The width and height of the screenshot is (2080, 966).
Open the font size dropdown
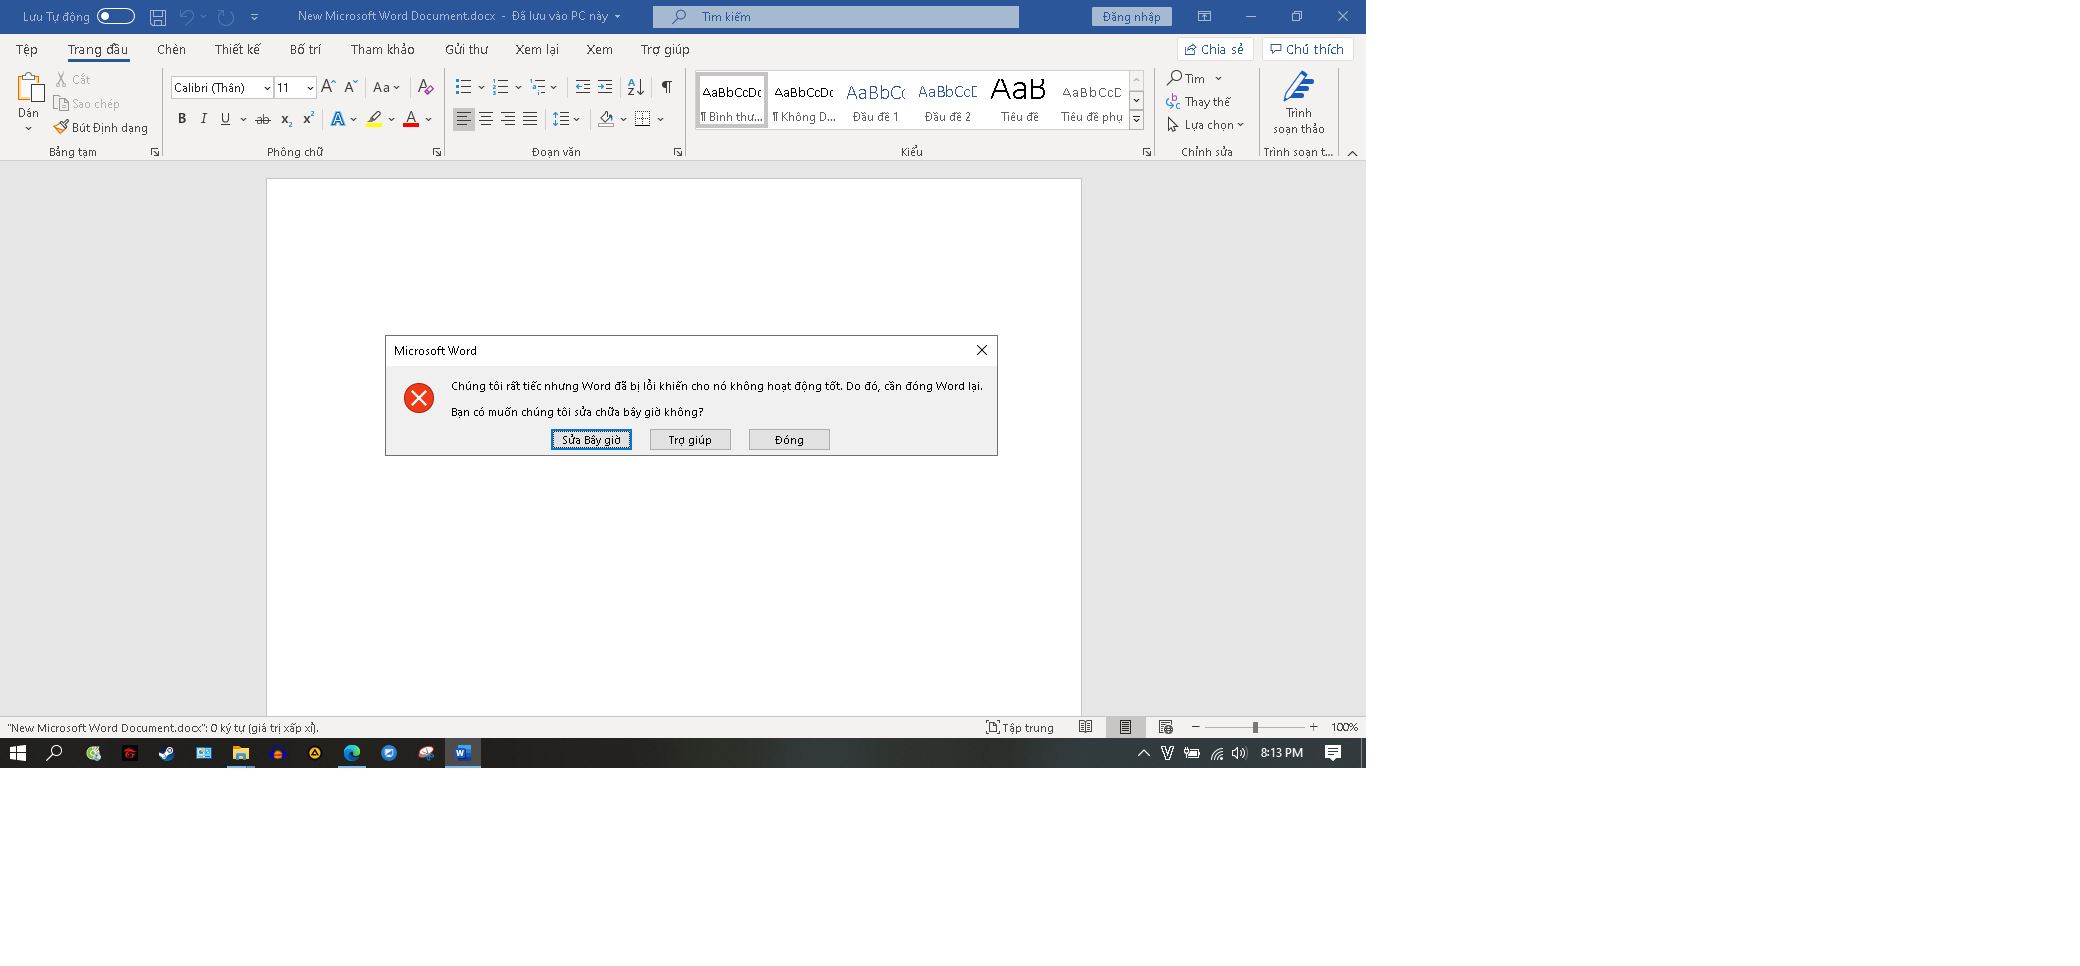pos(310,88)
